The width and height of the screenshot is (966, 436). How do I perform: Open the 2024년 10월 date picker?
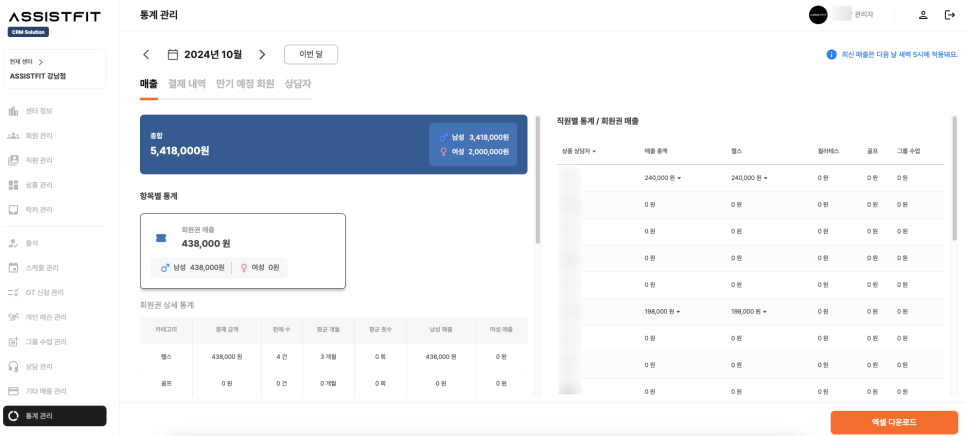pos(205,55)
